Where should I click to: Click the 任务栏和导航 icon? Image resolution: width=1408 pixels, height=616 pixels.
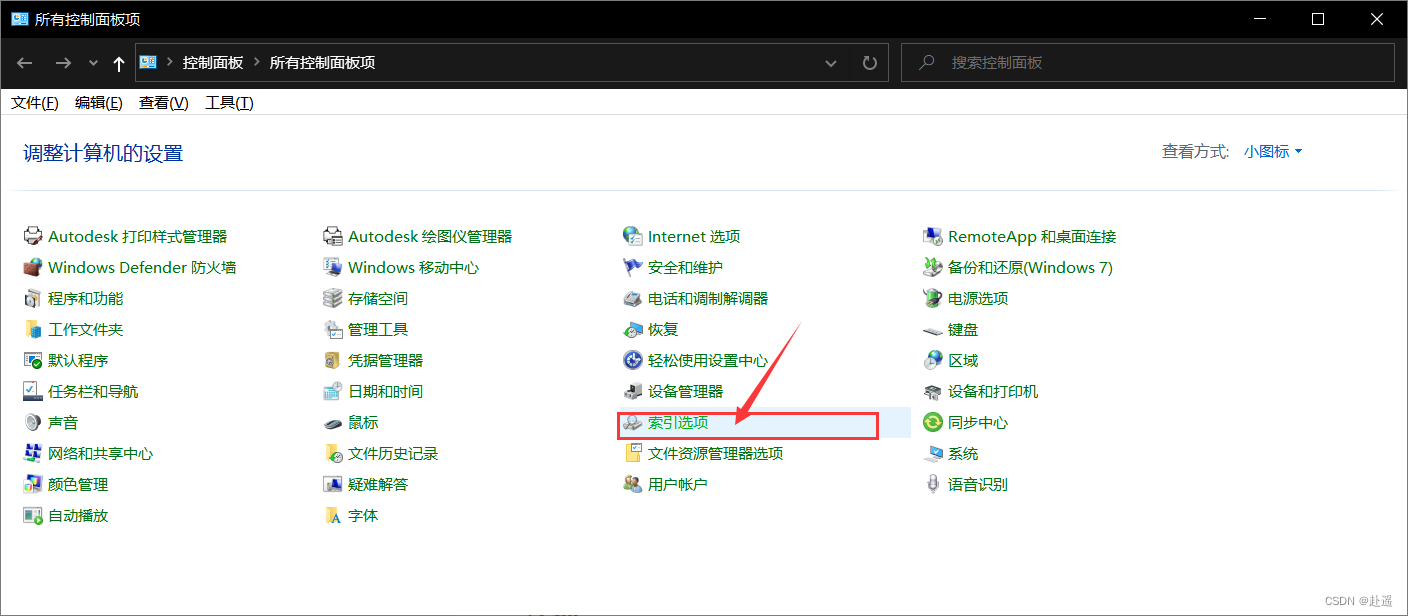[x=33, y=392]
